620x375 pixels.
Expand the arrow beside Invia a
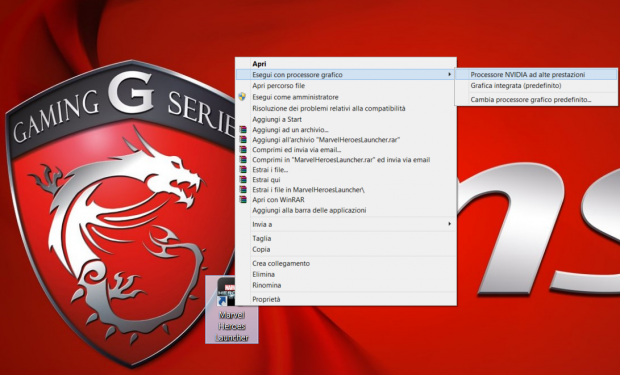click(449, 224)
